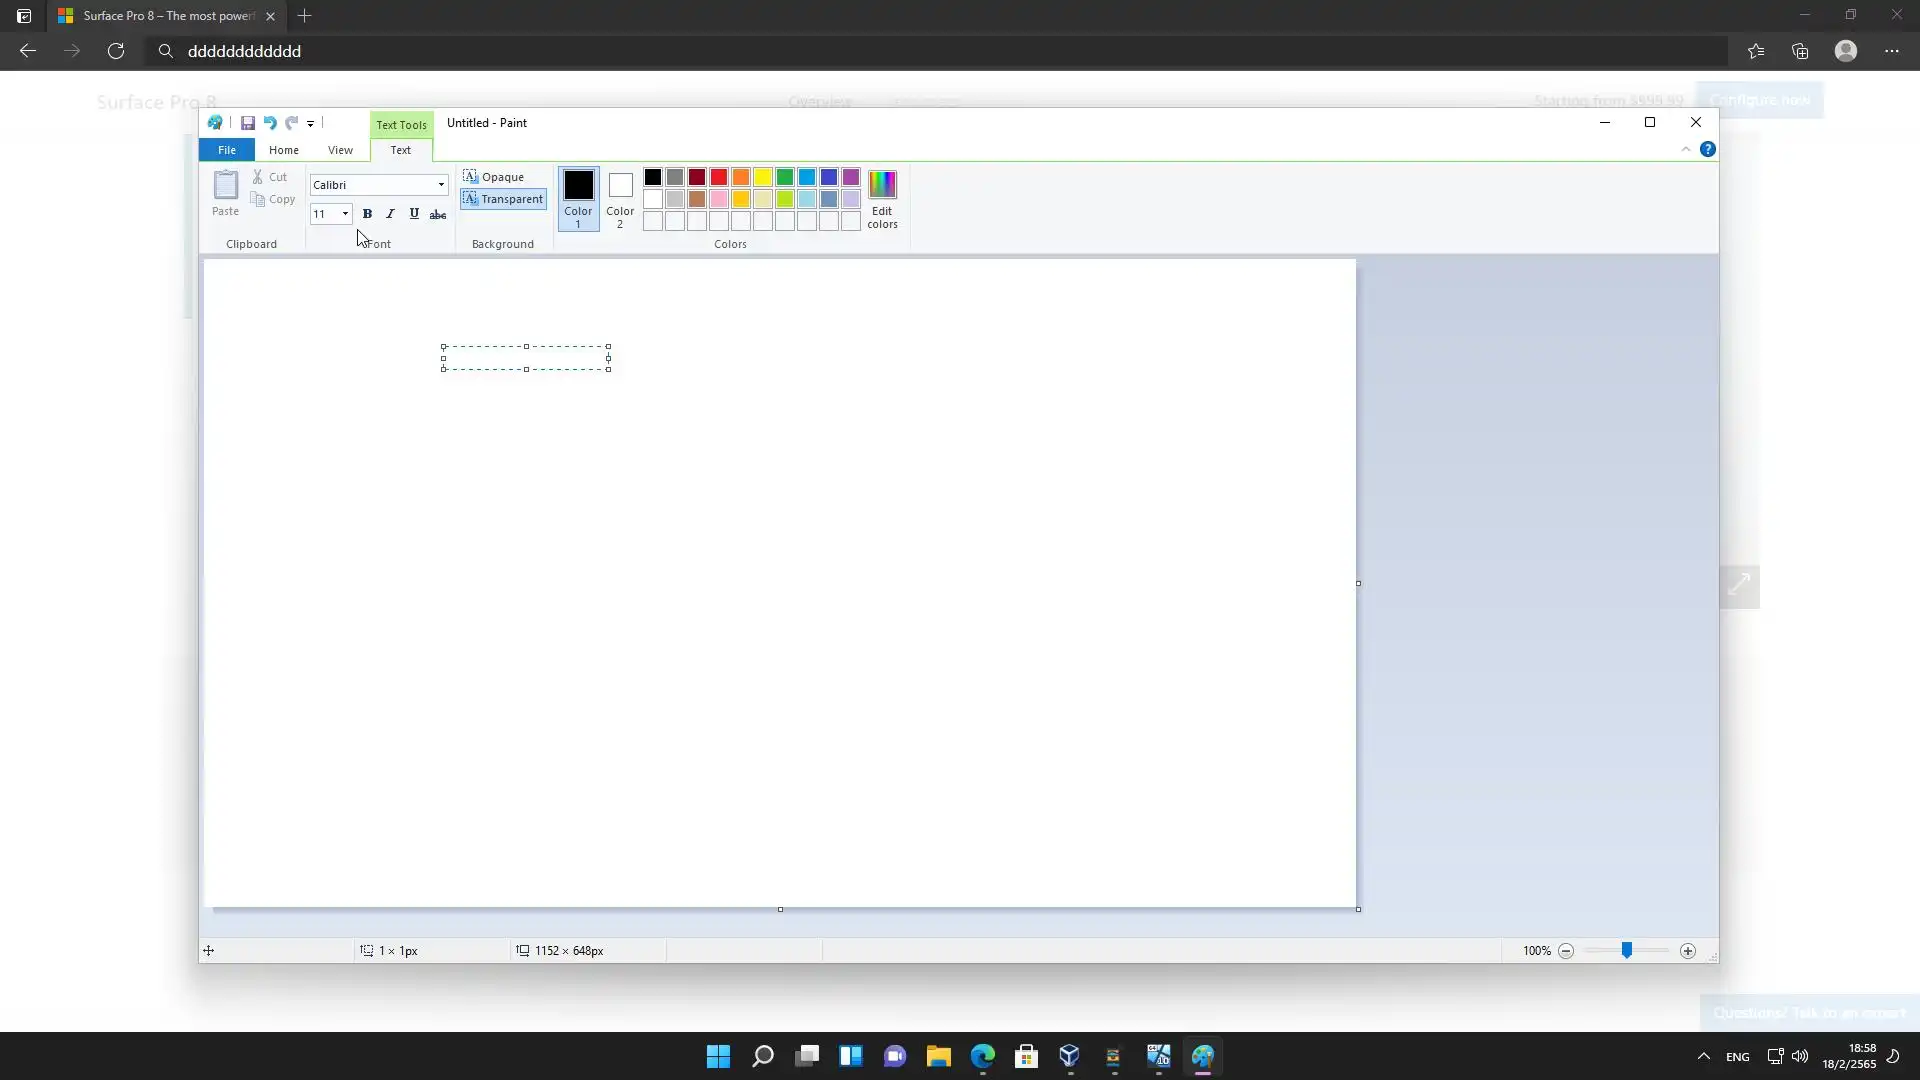Viewport: 1920px width, 1080px height.
Task: Expand the Calibri font family dropdown
Action: [x=441, y=185]
